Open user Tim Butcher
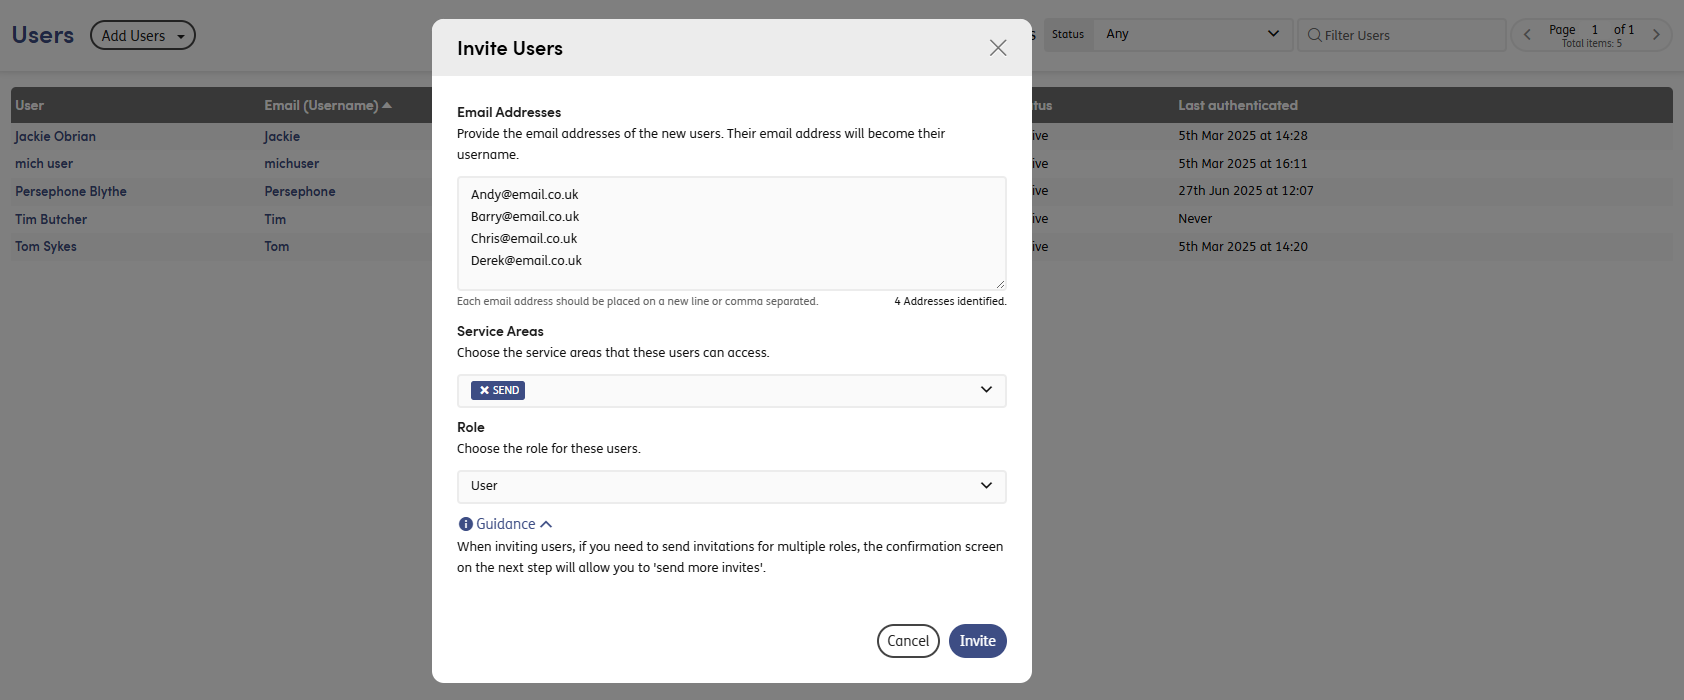Viewport: 1684px width, 700px height. [x=51, y=219]
